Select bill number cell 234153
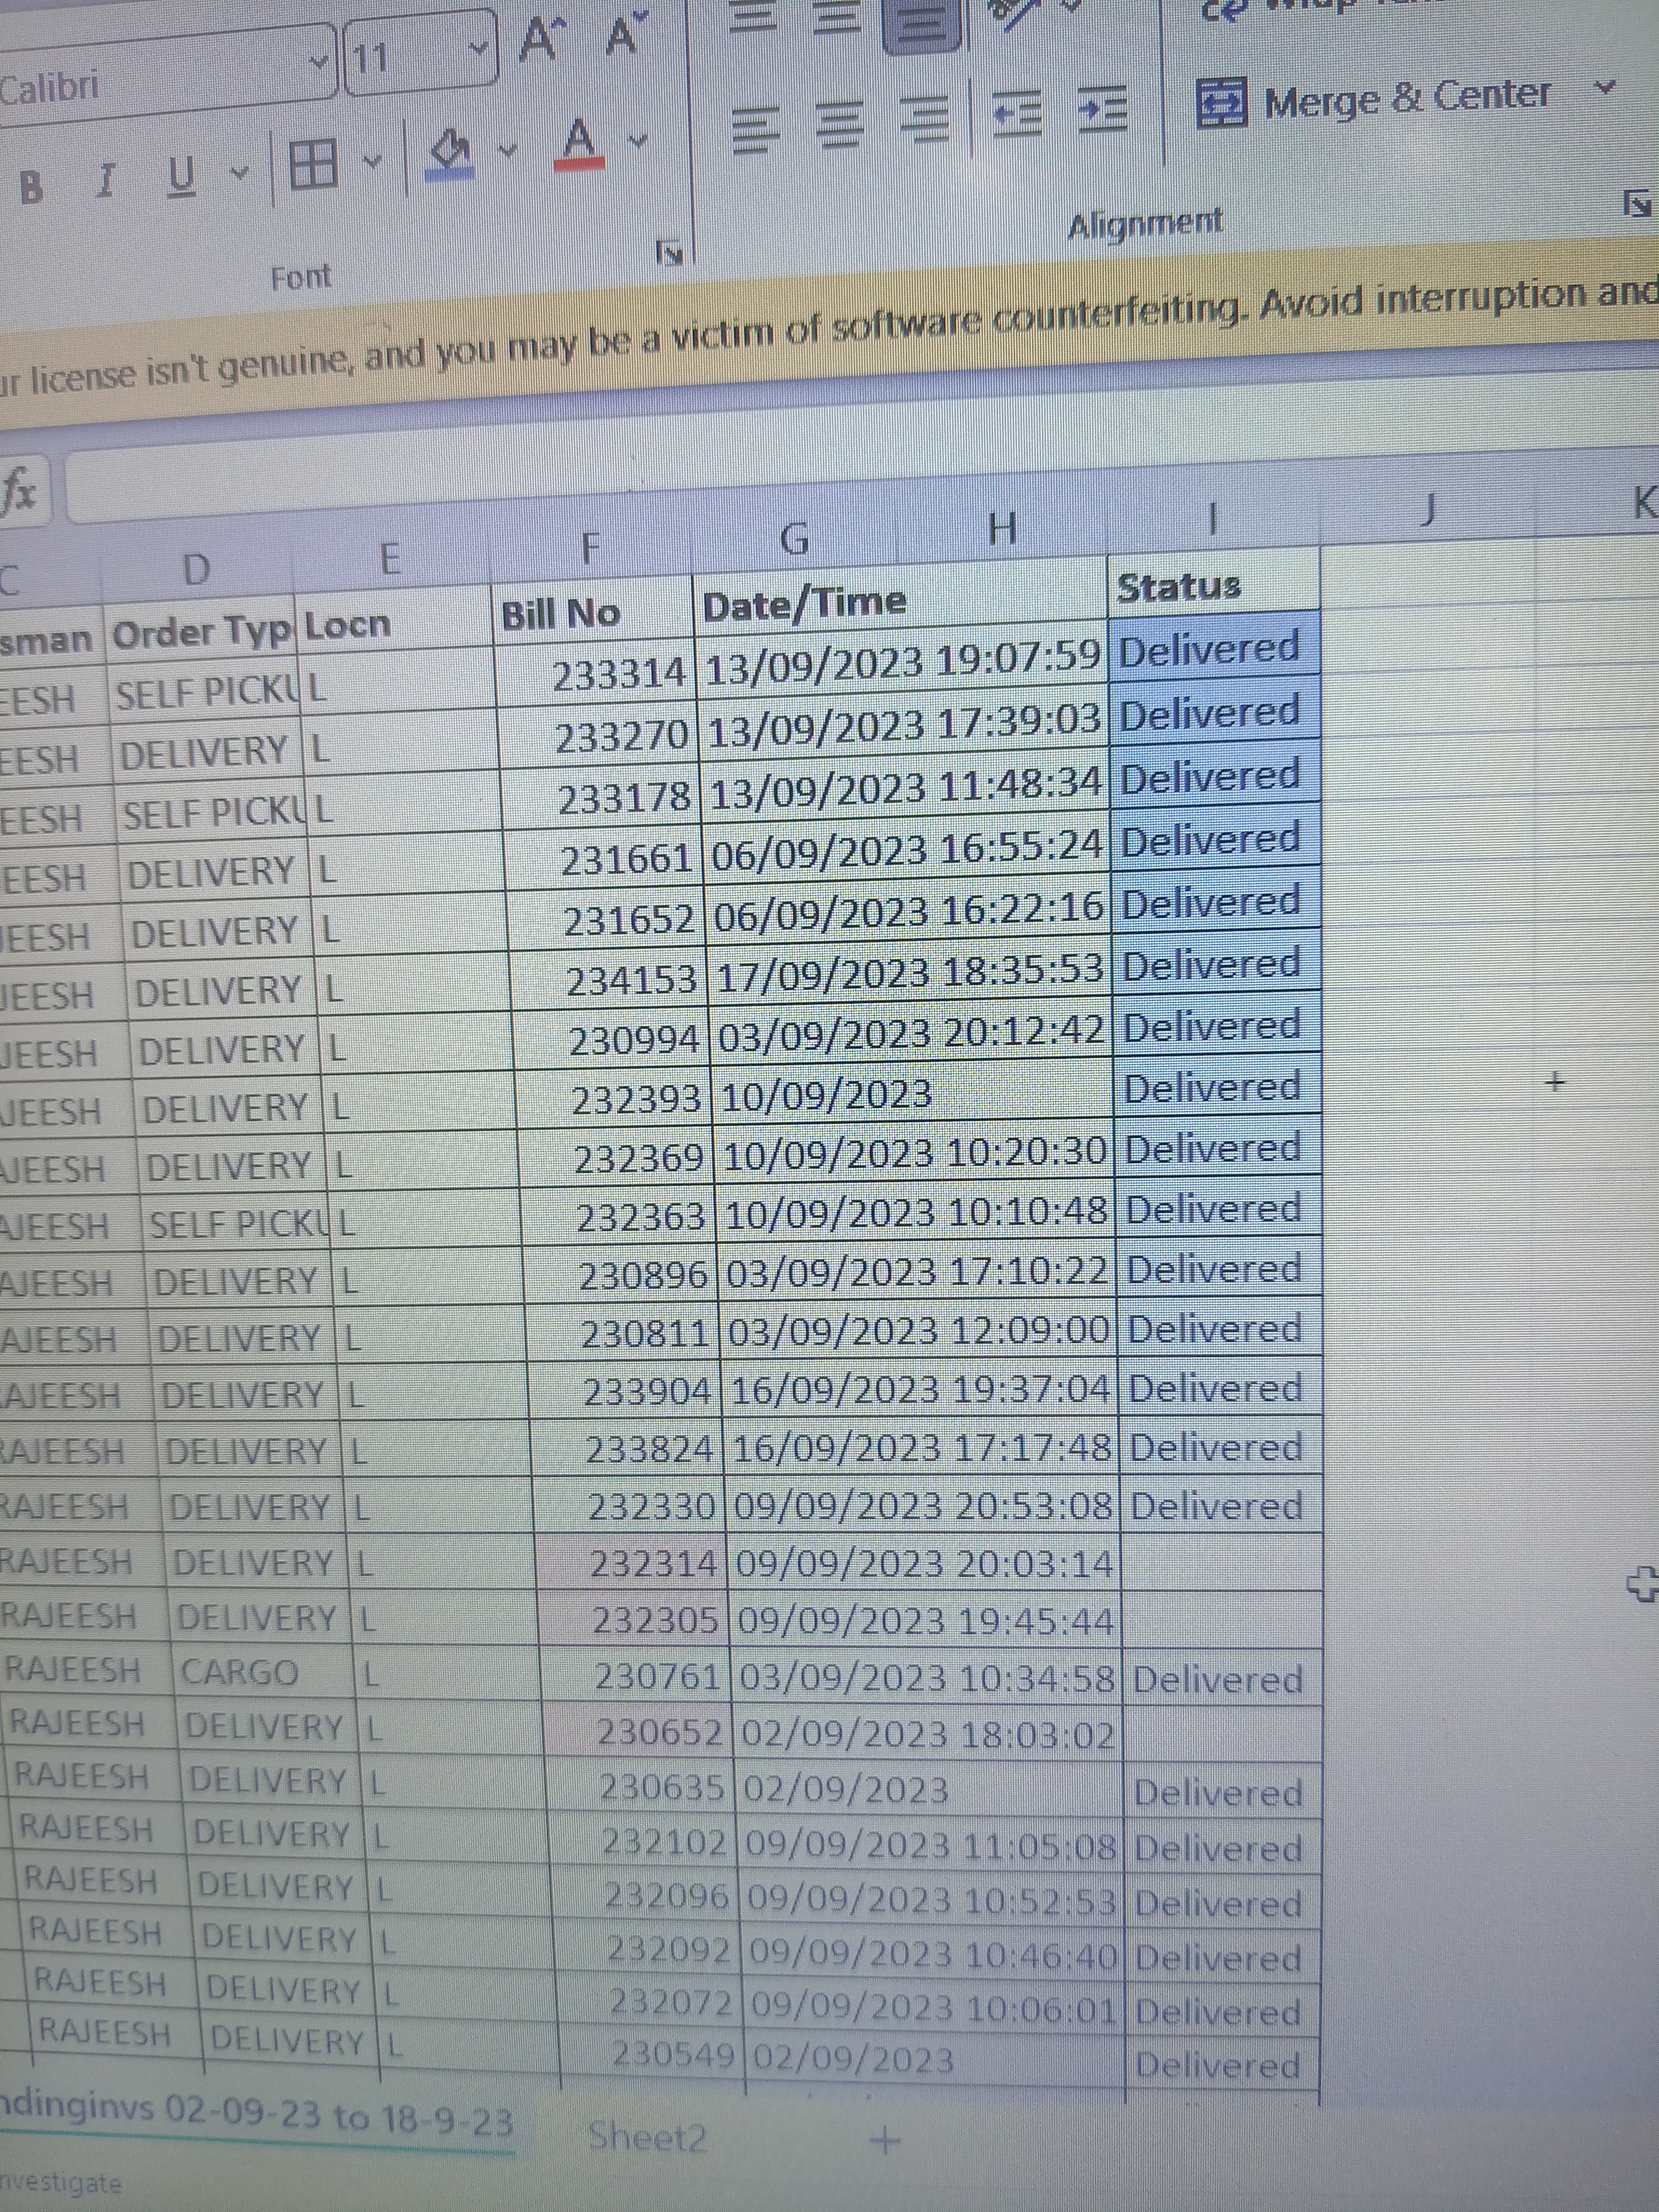The height and width of the screenshot is (2212, 1659). point(612,981)
